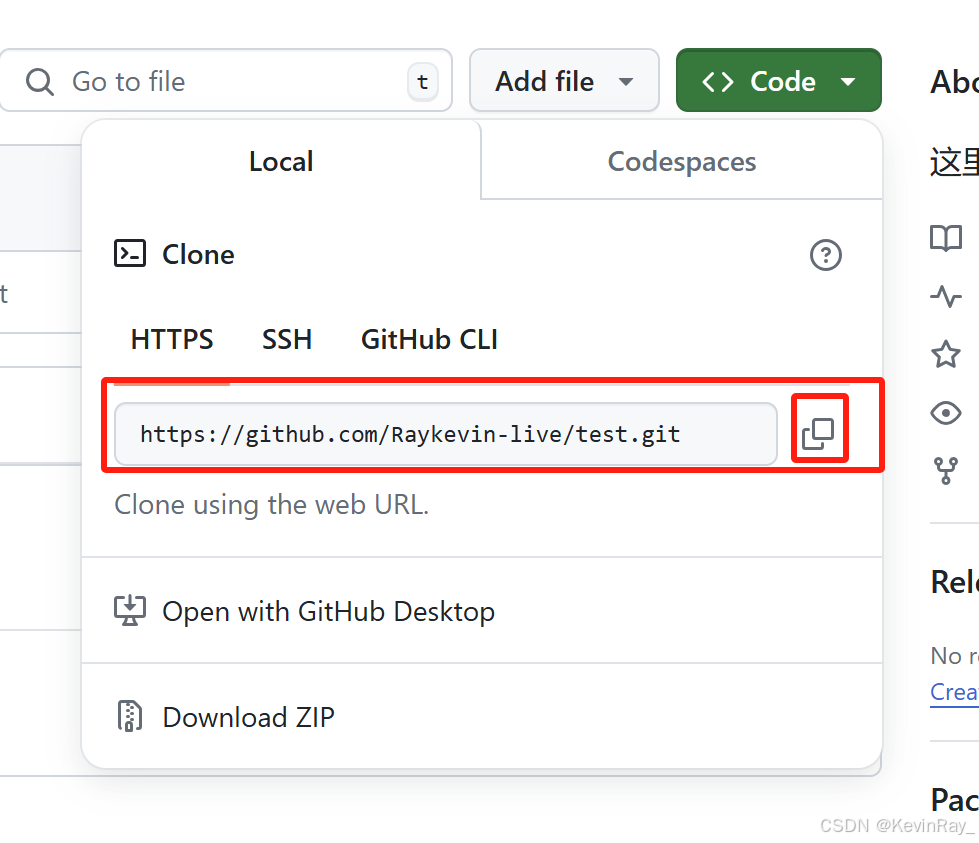The width and height of the screenshot is (979, 843).
Task: Switch to the Codespaces tab
Action: point(682,161)
